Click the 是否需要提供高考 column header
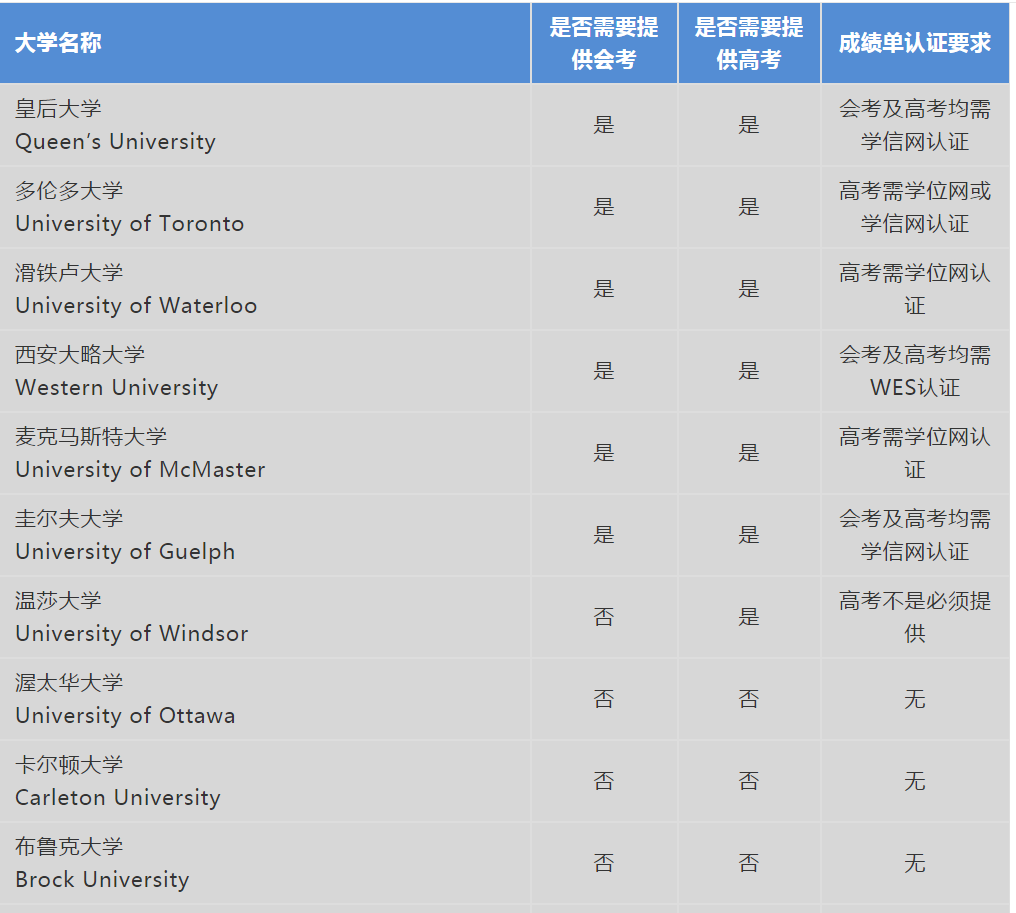1016x913 pixels. pos(749,43)
